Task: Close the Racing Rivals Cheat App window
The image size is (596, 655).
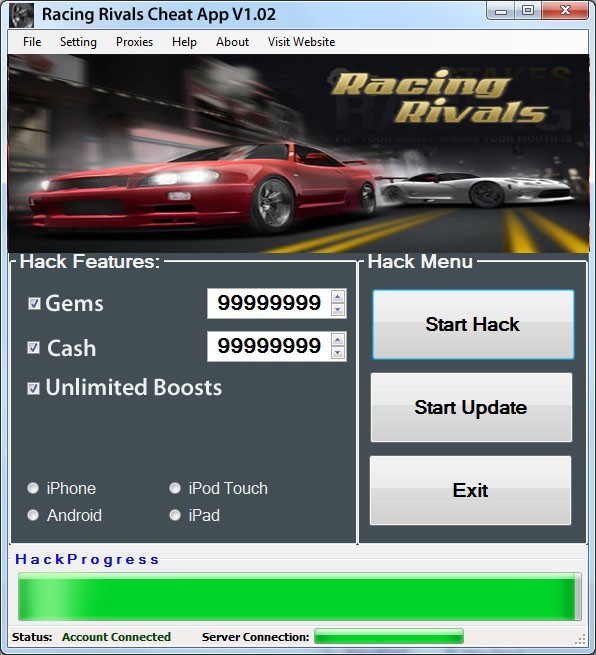Action: pyautogui.click(x=565, y=10)
